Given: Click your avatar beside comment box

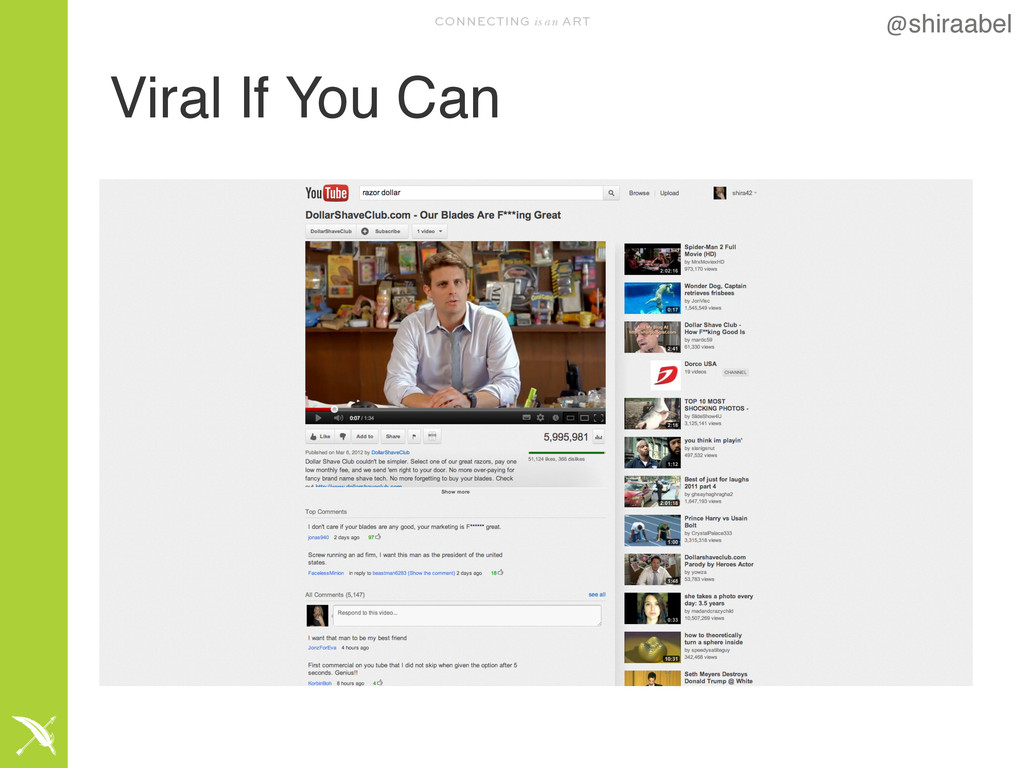Looking at the screenshot, I should pos(317,615).
